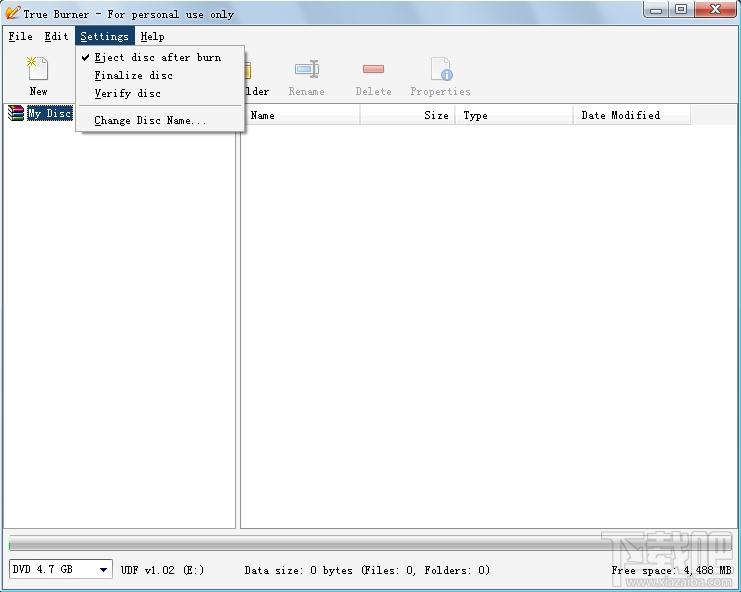Click the New project icon in toolbar

click(38, 69)
